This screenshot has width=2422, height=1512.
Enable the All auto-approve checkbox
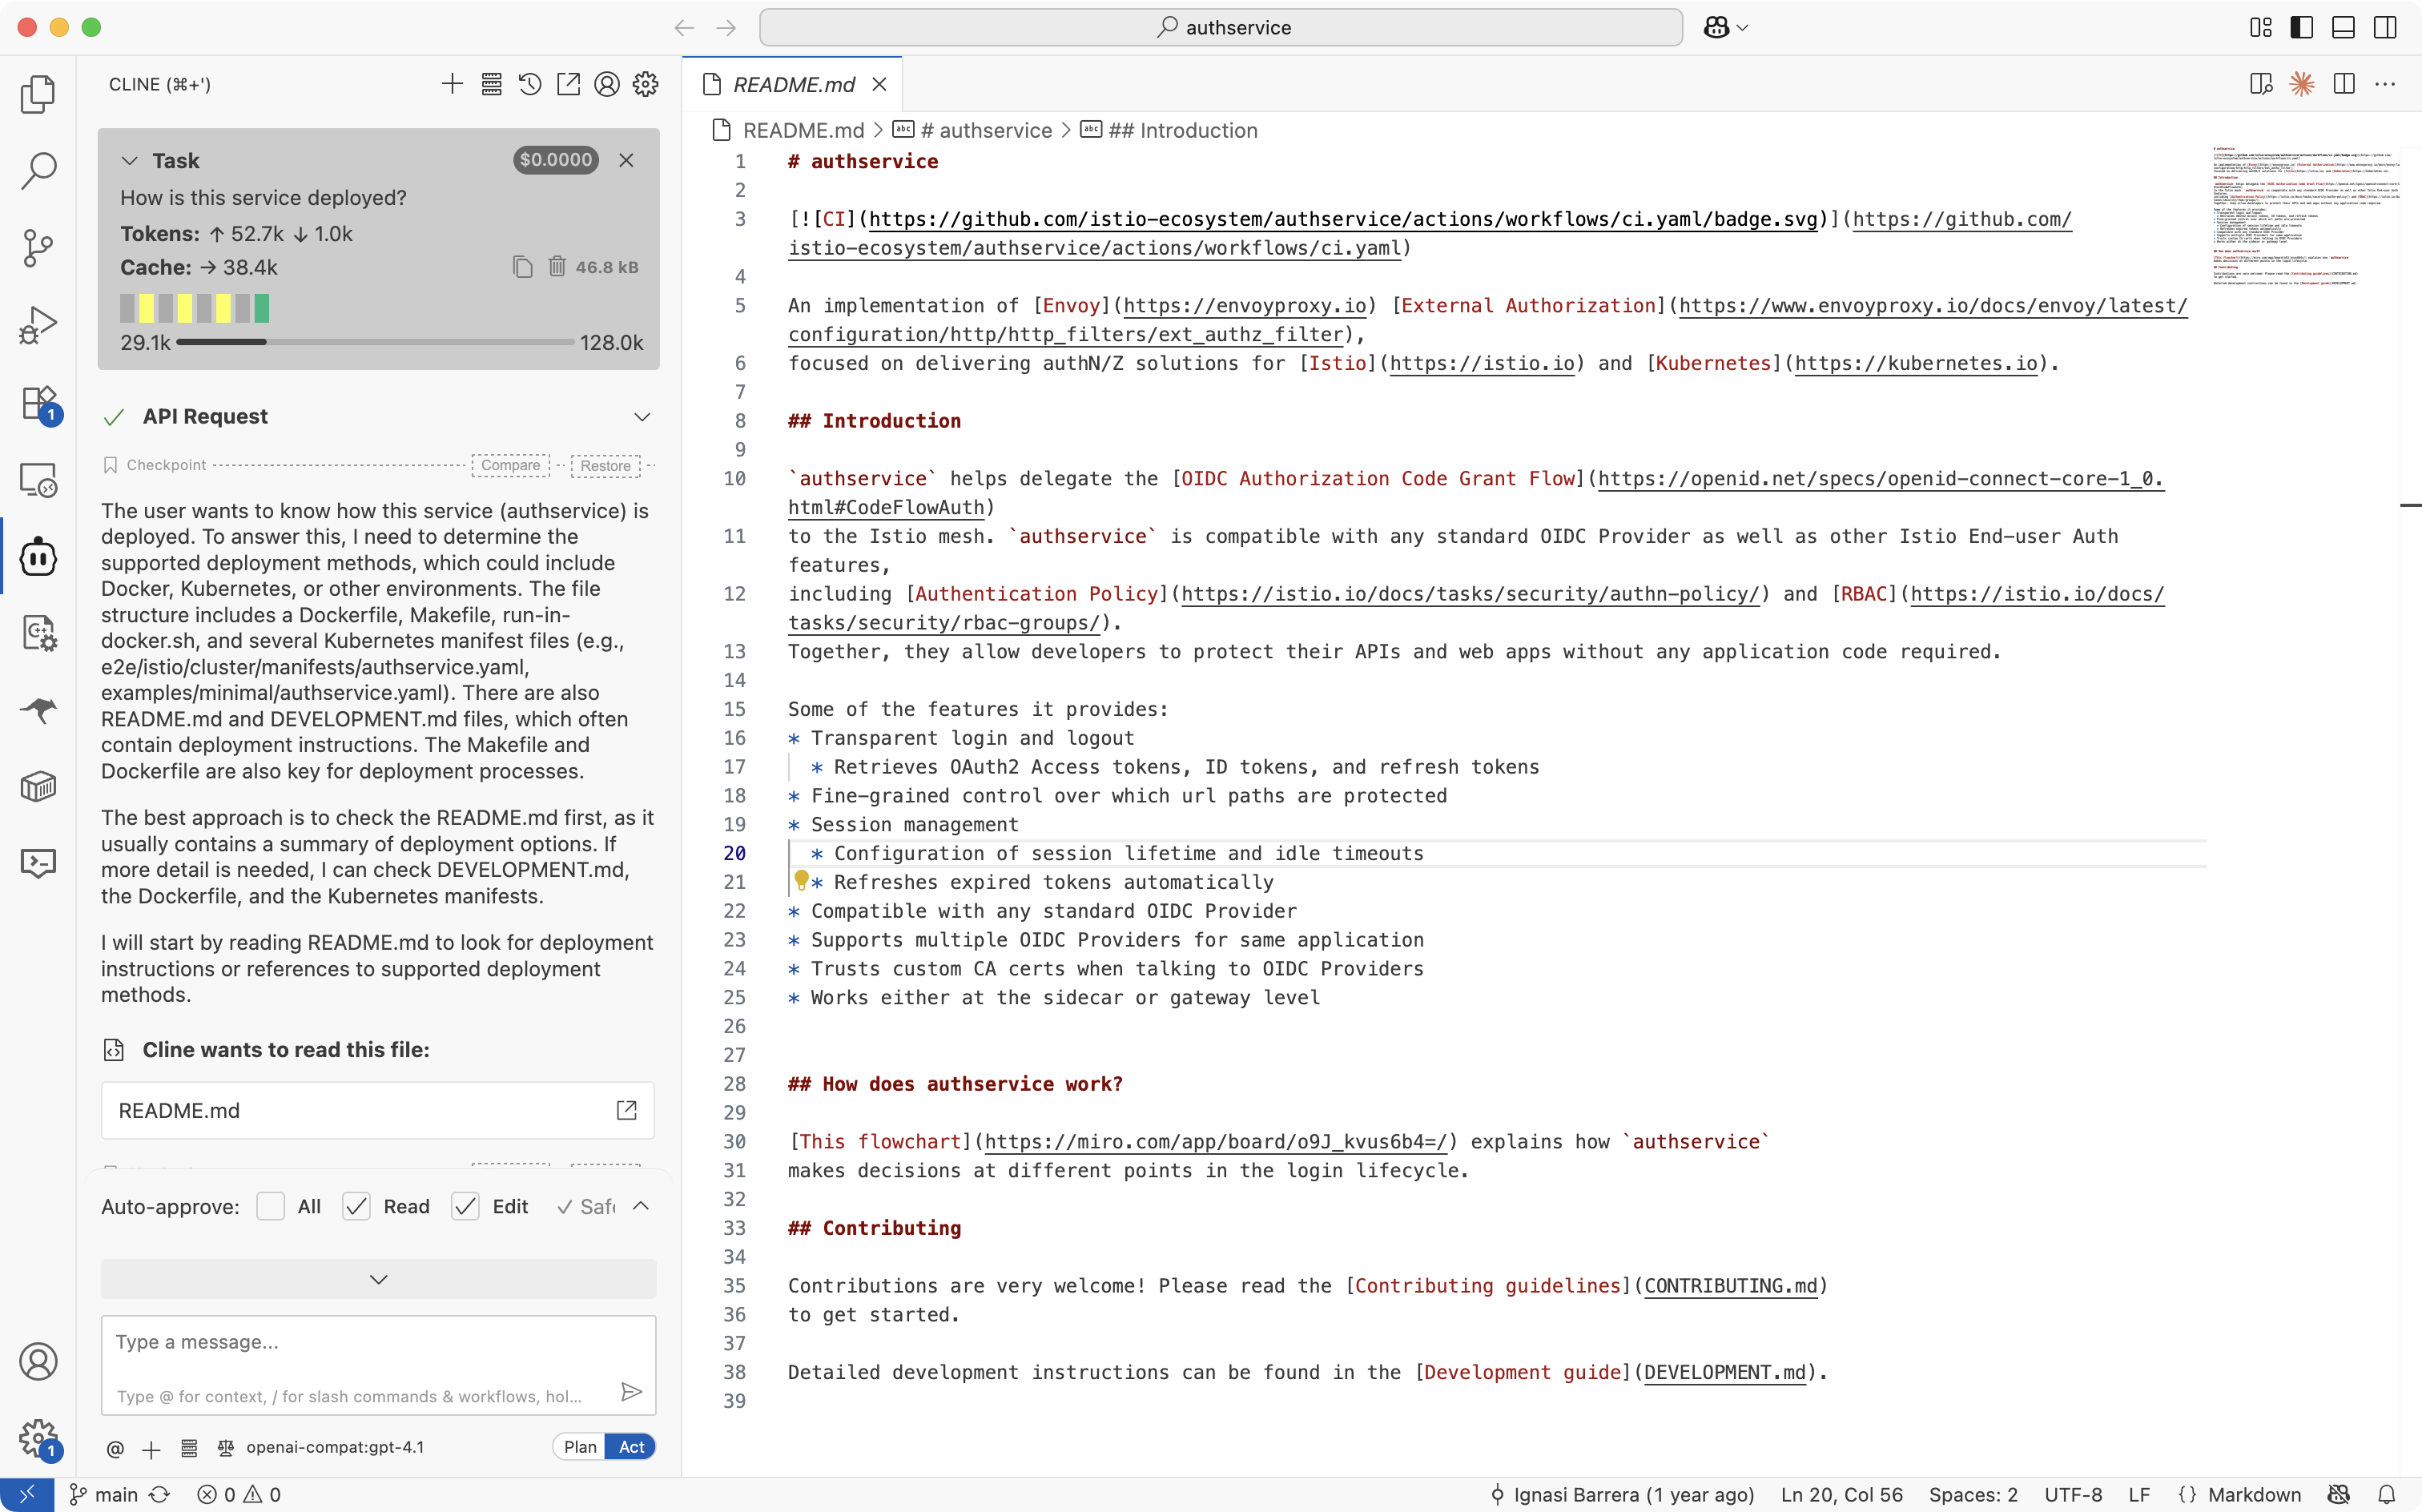(x=271, y=1206)
